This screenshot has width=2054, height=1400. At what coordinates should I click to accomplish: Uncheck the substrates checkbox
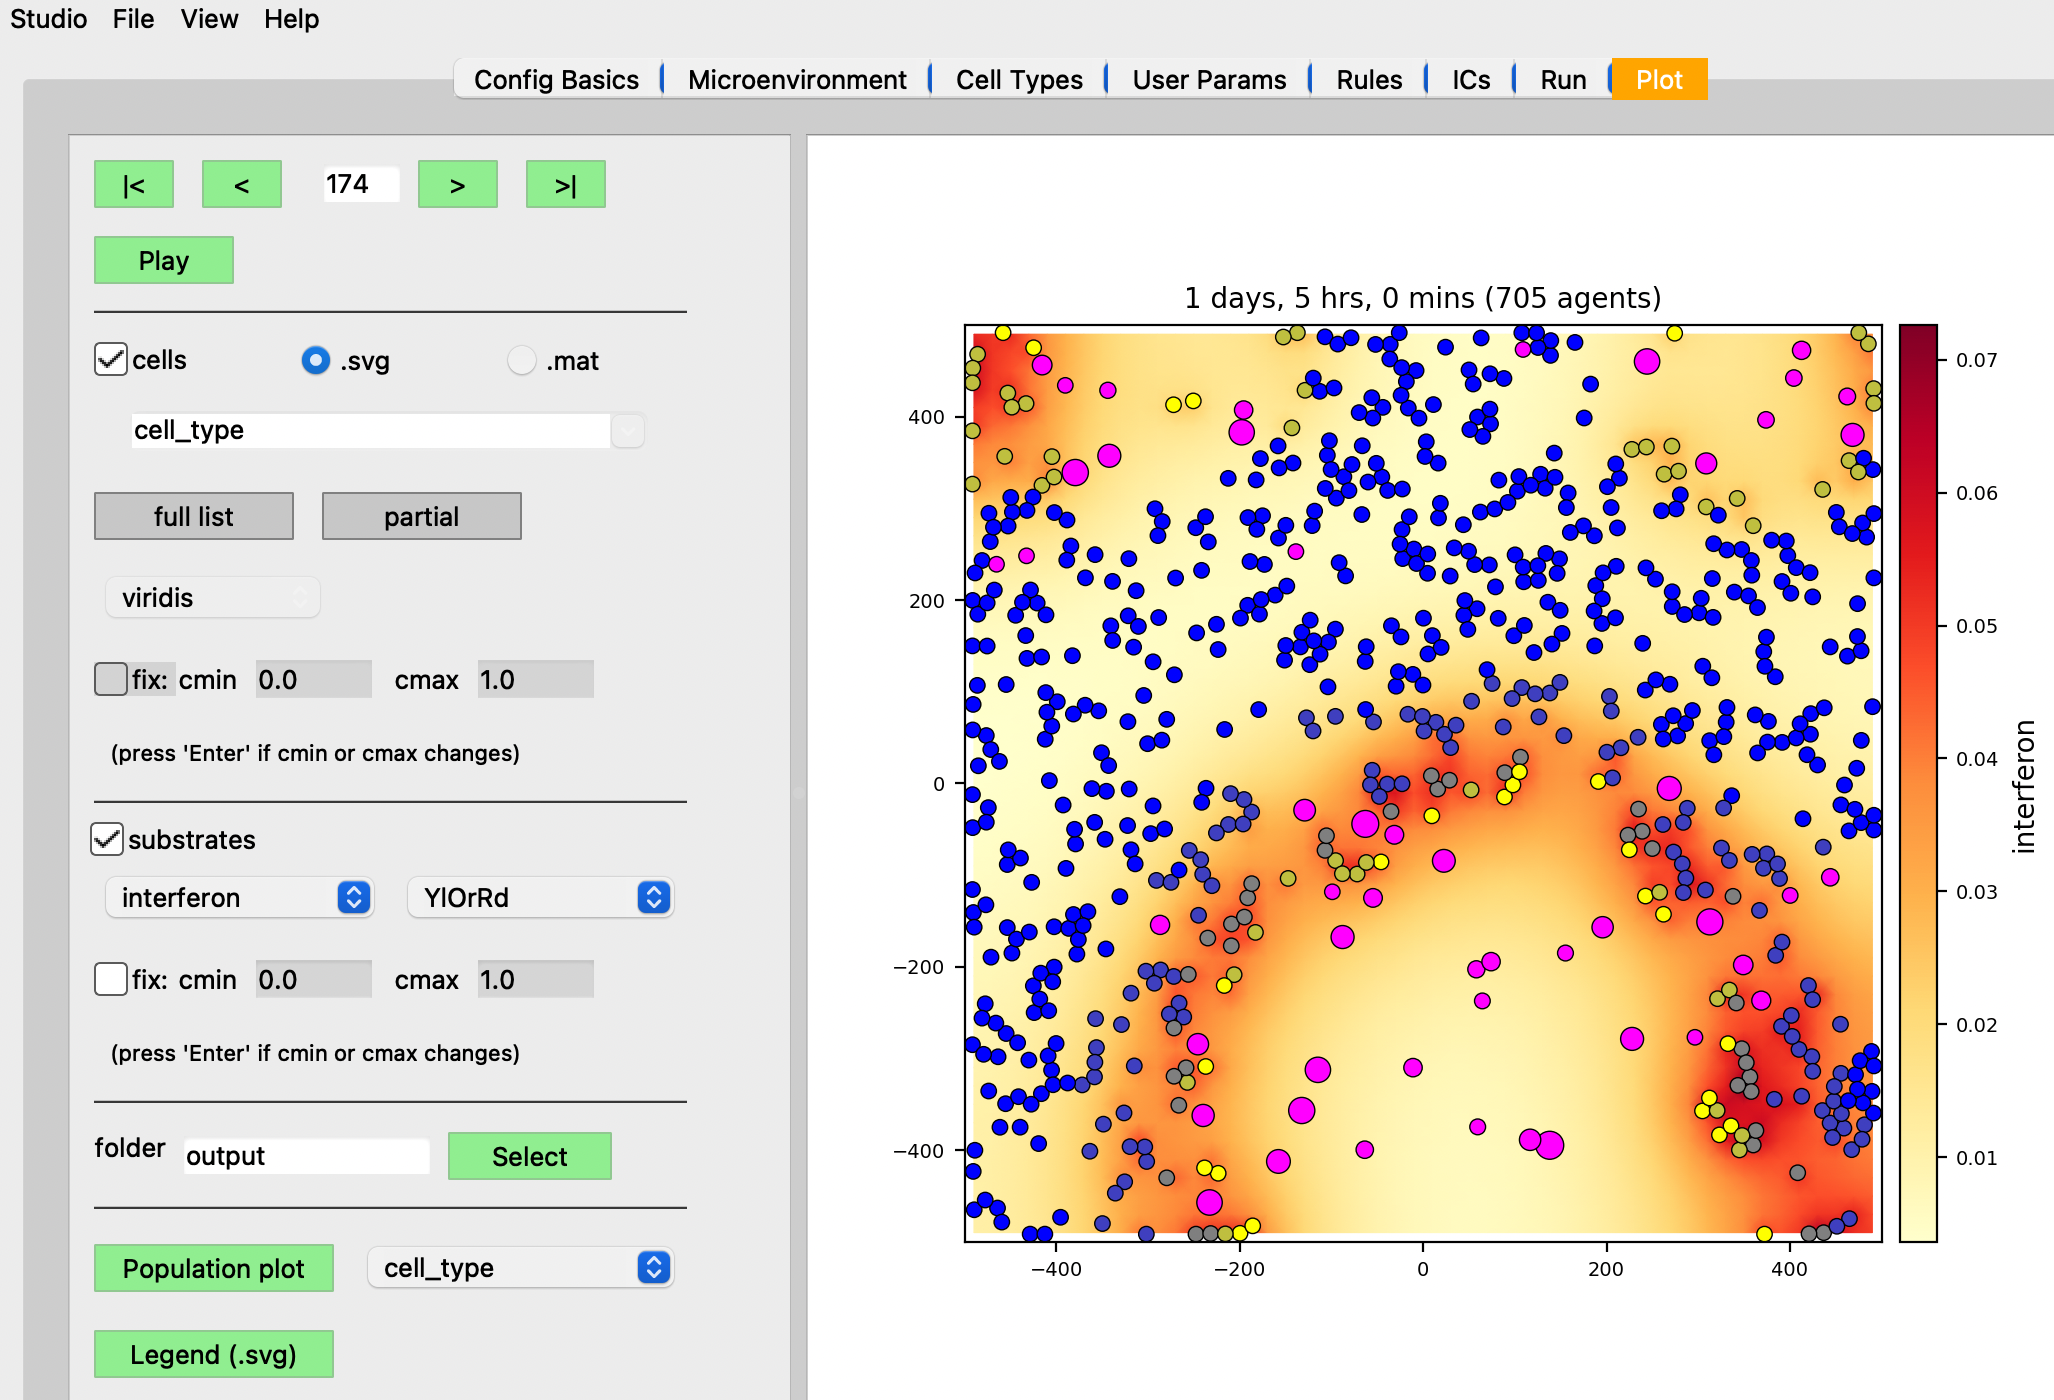coord(107,839)
